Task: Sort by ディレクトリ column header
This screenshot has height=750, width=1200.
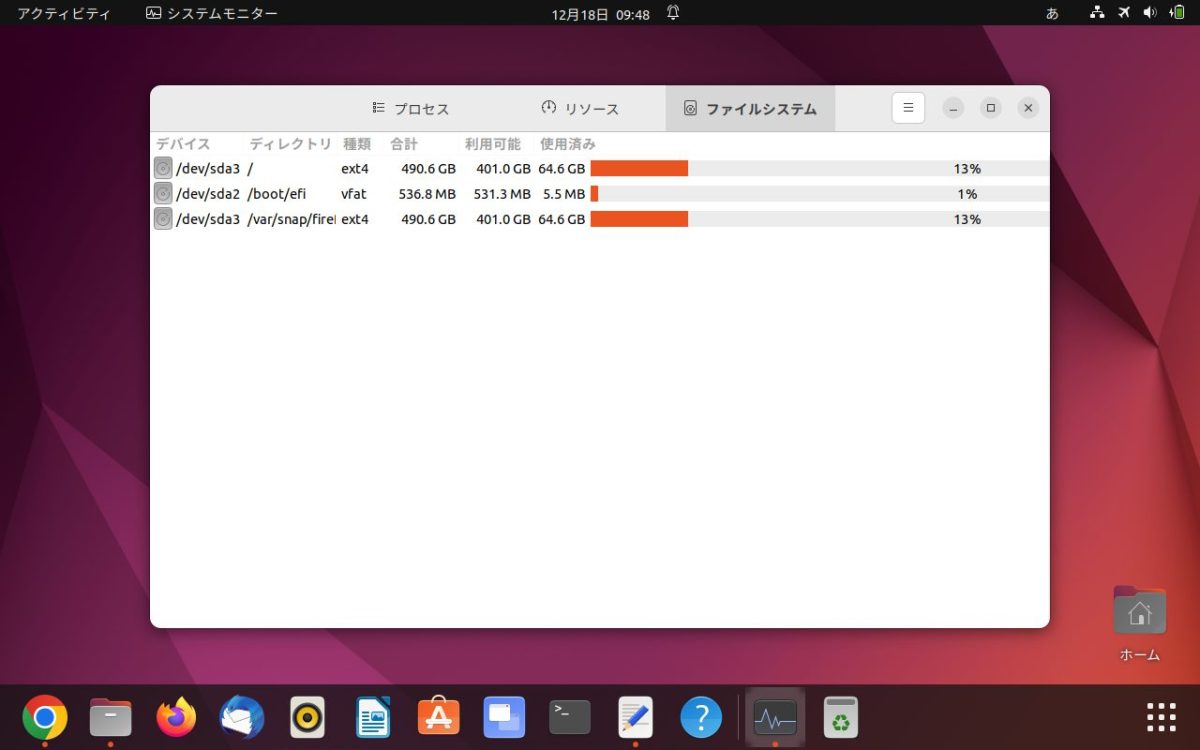Action: [x=290, y=144]
